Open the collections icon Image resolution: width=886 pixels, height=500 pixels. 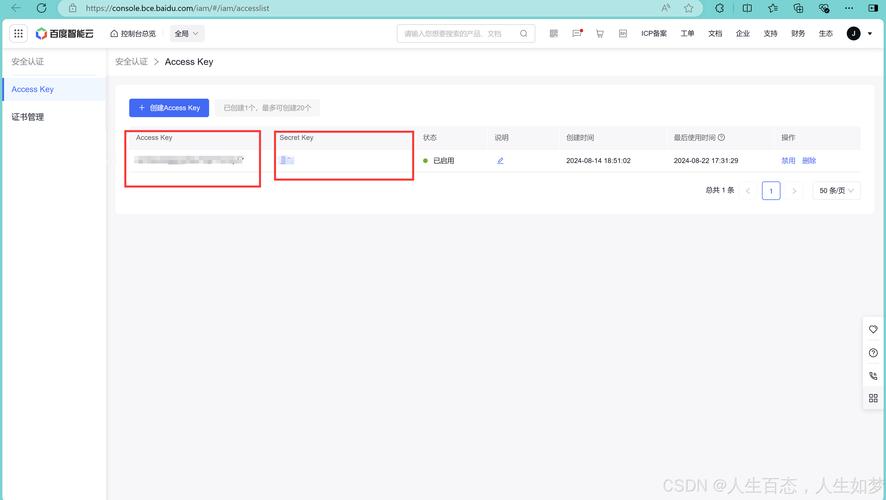click(798, 8)
